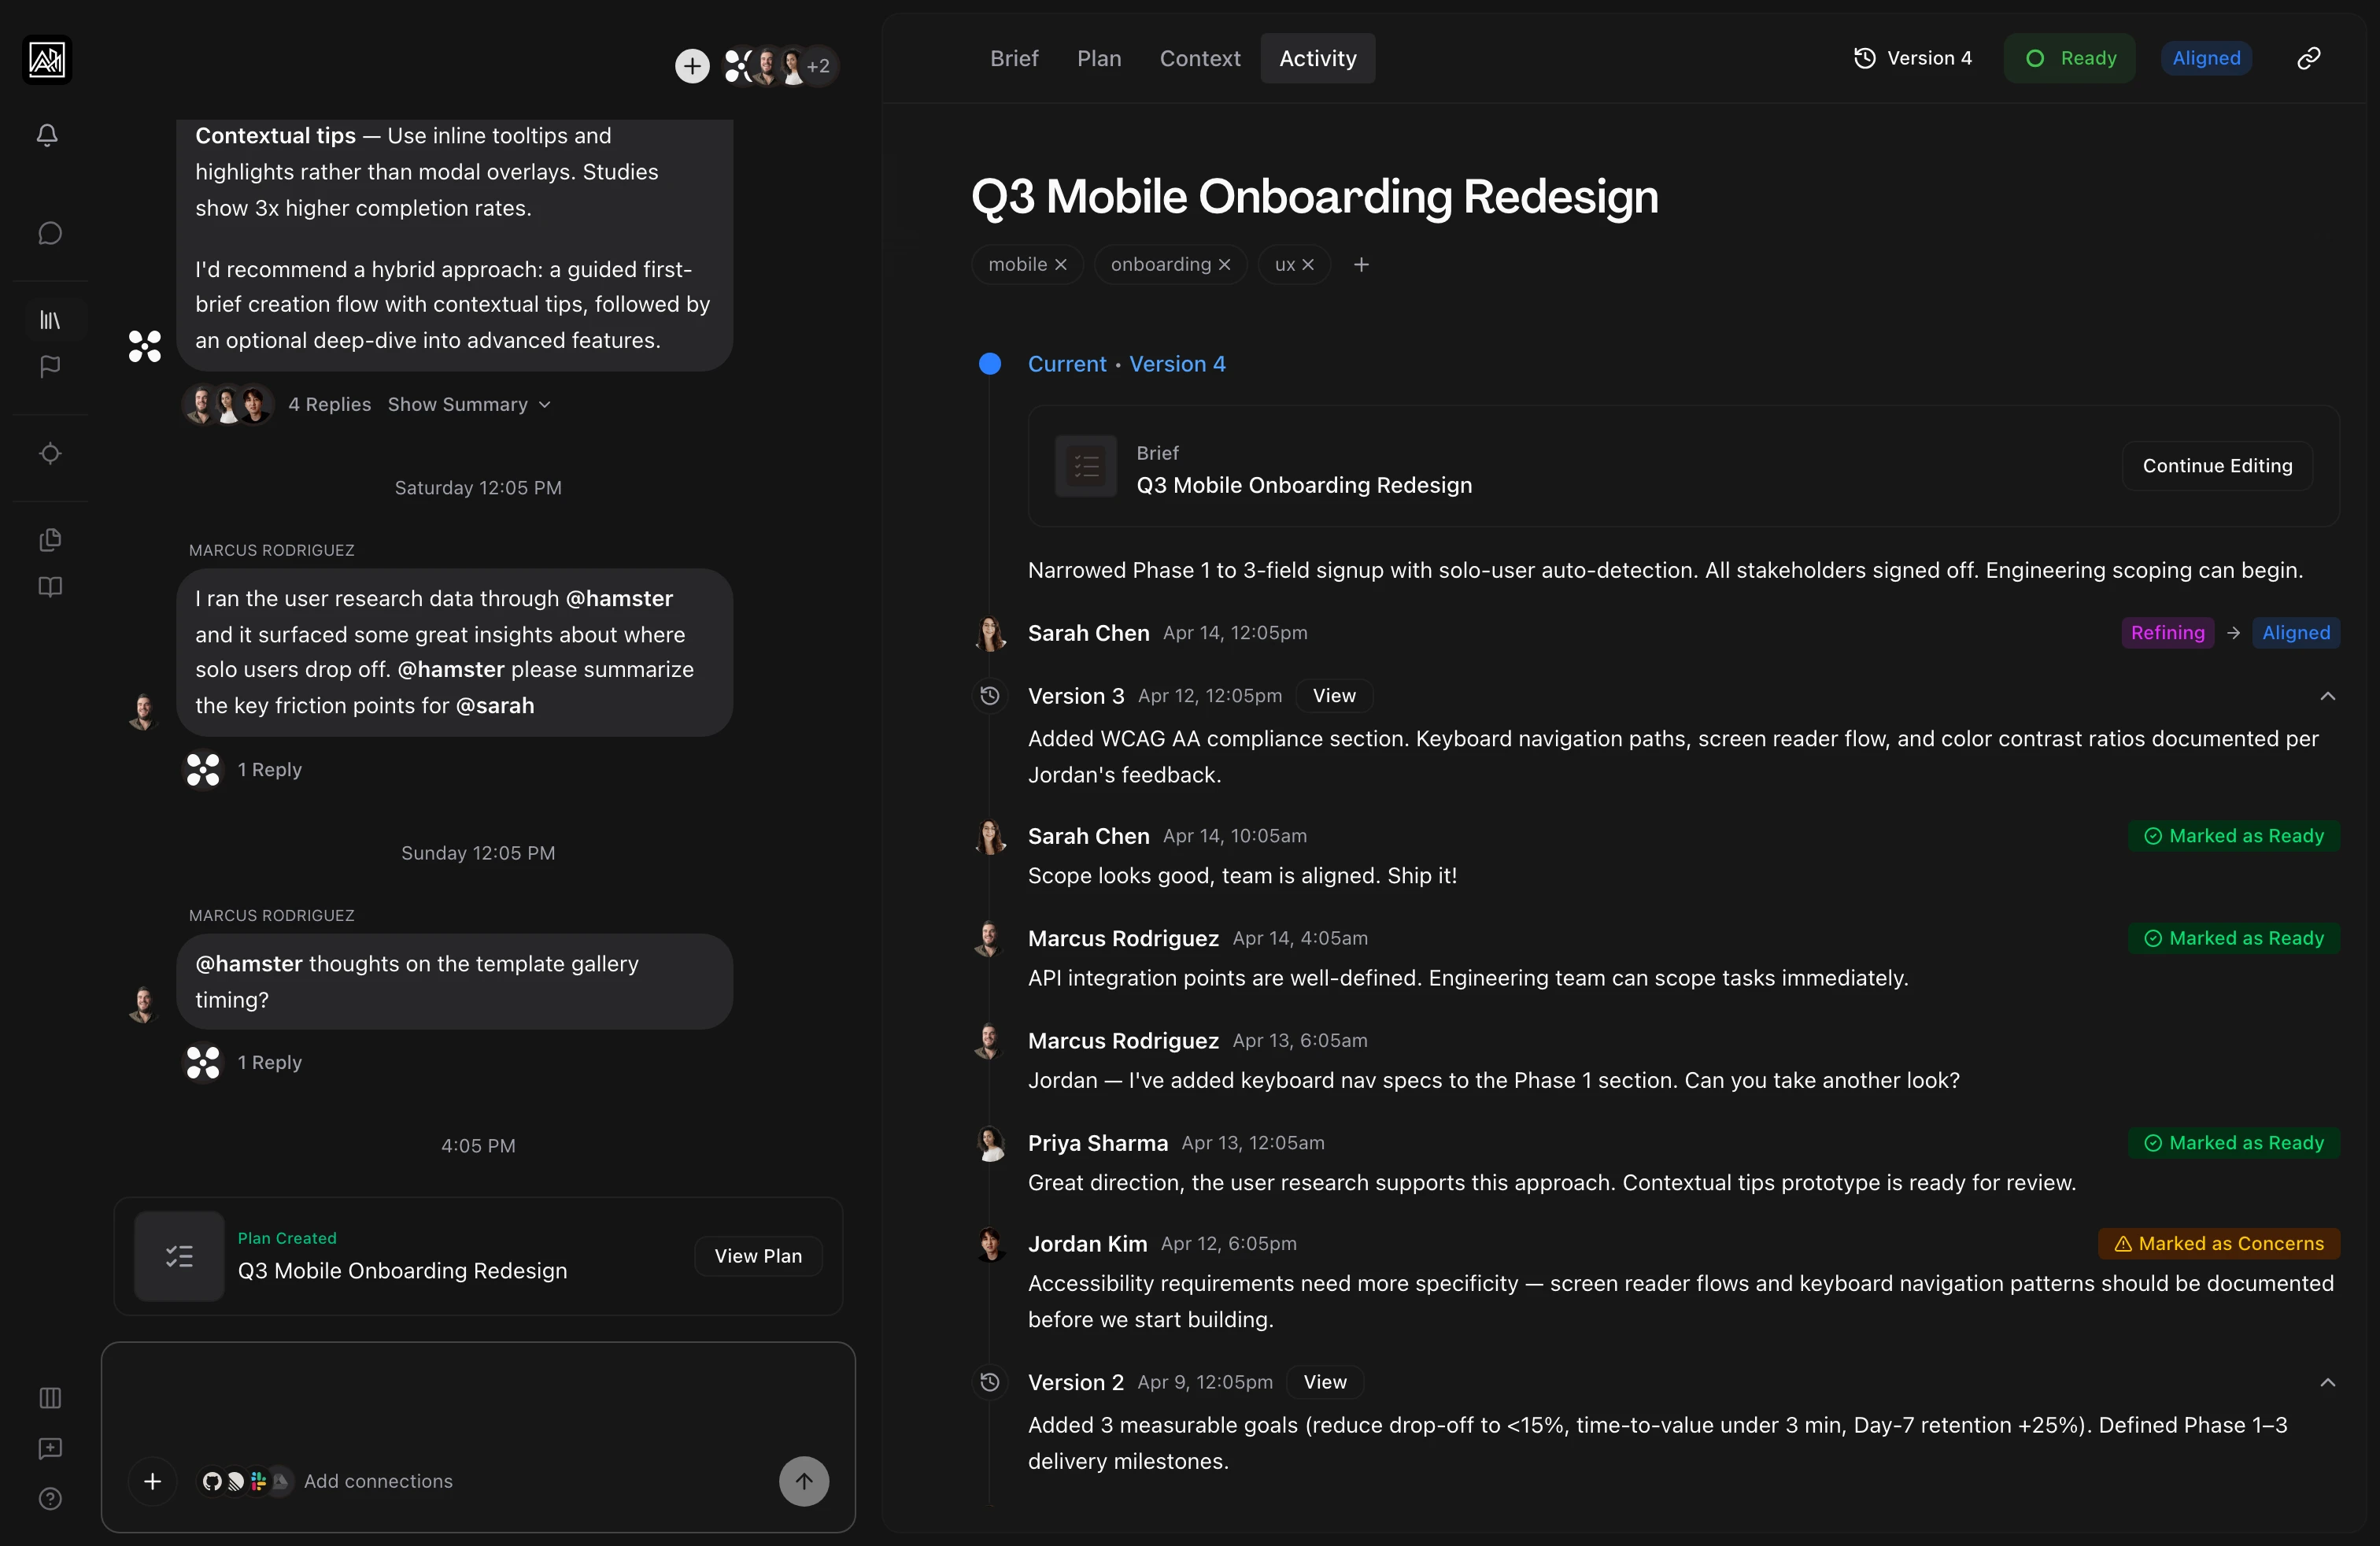Toggle the green Ready status pill
The image size is (2380, 1546).
(x=2069, y=58)
